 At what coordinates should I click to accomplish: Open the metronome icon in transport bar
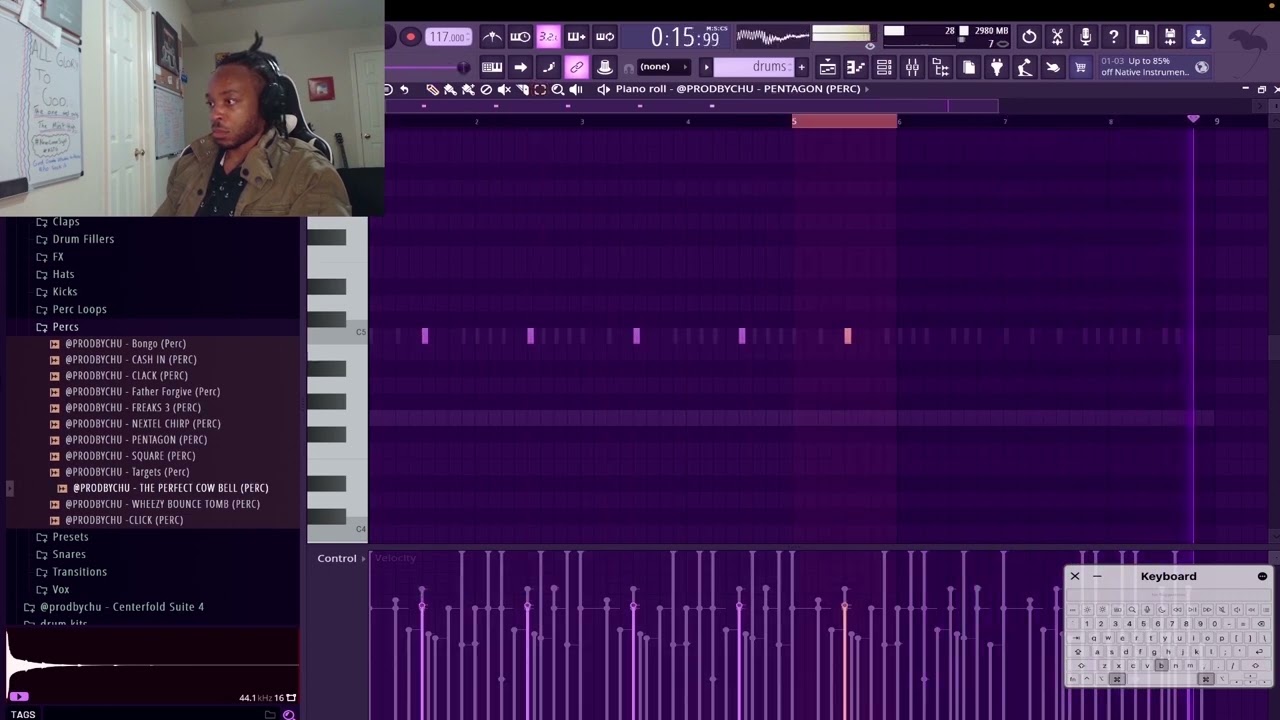[x=492, y=37]
